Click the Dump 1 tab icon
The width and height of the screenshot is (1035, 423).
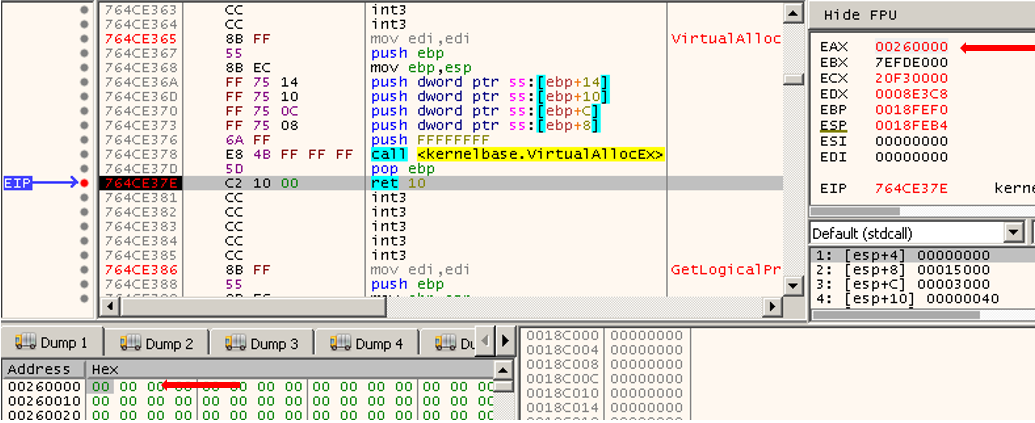click(25, 342)
